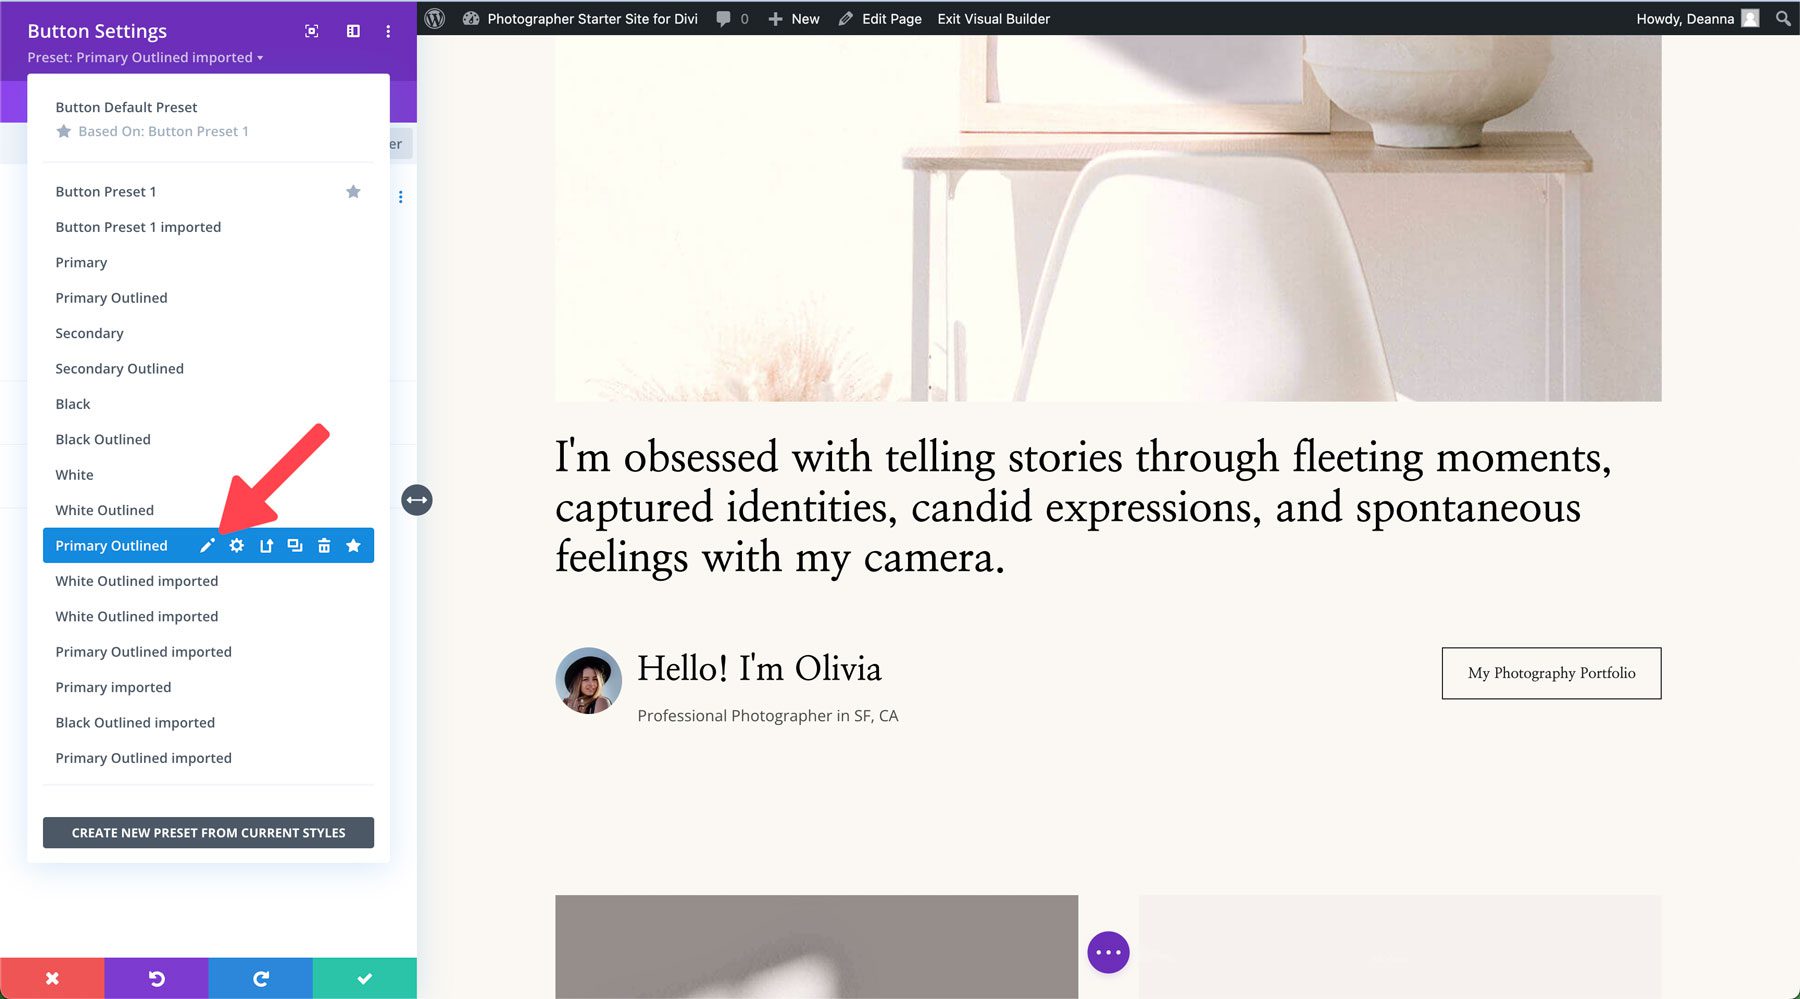
Task: Click Create New Preset From Current Styles
Action: click(208, 832)
